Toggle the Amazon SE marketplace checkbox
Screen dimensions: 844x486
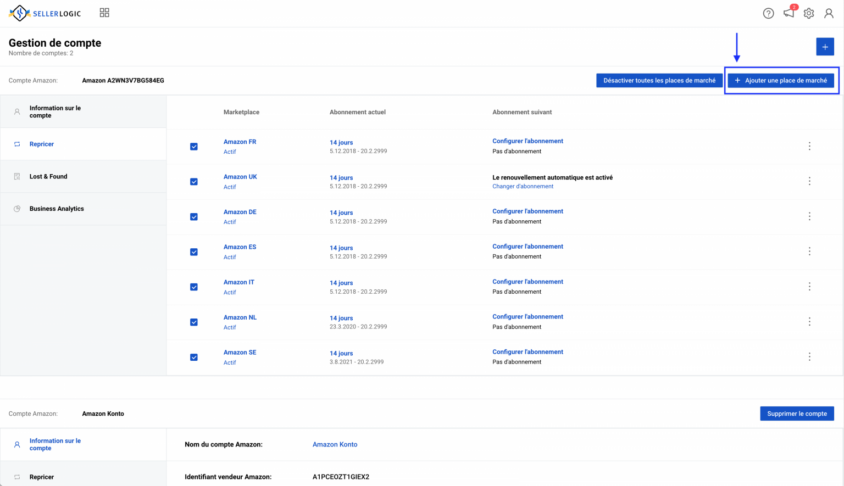pyautogui.click(x=194, y=357)
